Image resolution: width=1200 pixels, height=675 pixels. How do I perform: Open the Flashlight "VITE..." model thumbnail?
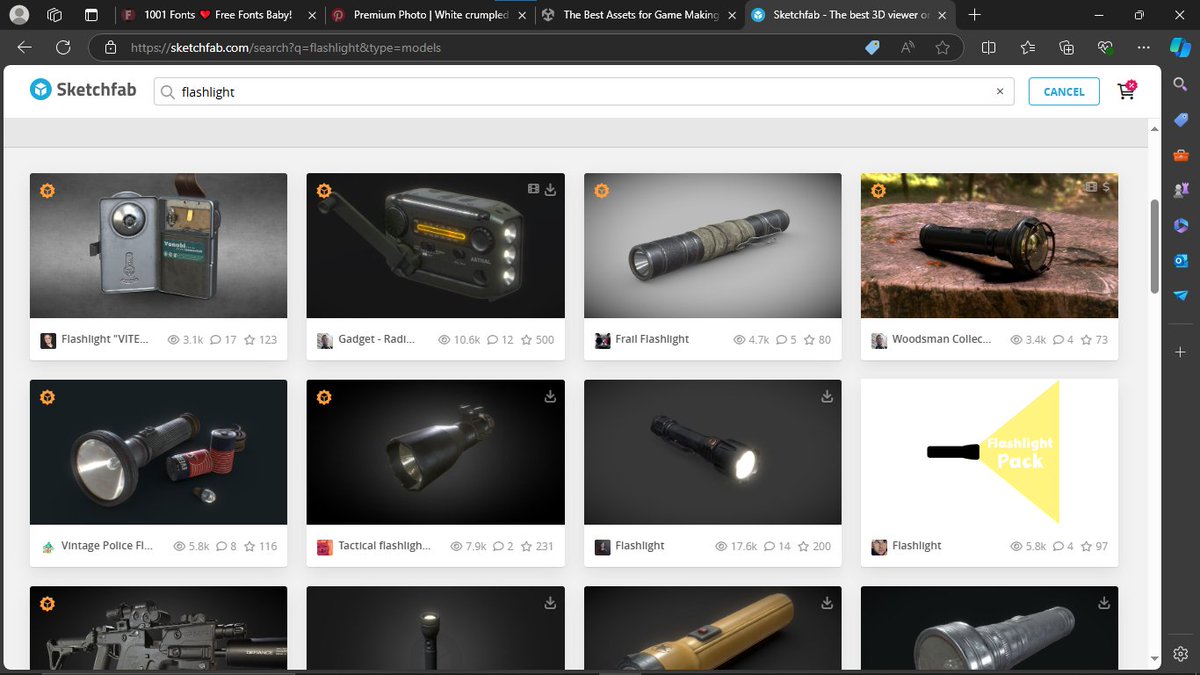(x=158, y=246)
